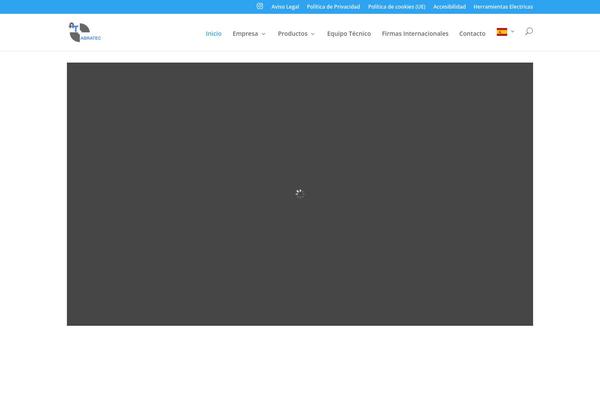Select the Productos menu item
The image size is (600, 400).
pos(292,33)
